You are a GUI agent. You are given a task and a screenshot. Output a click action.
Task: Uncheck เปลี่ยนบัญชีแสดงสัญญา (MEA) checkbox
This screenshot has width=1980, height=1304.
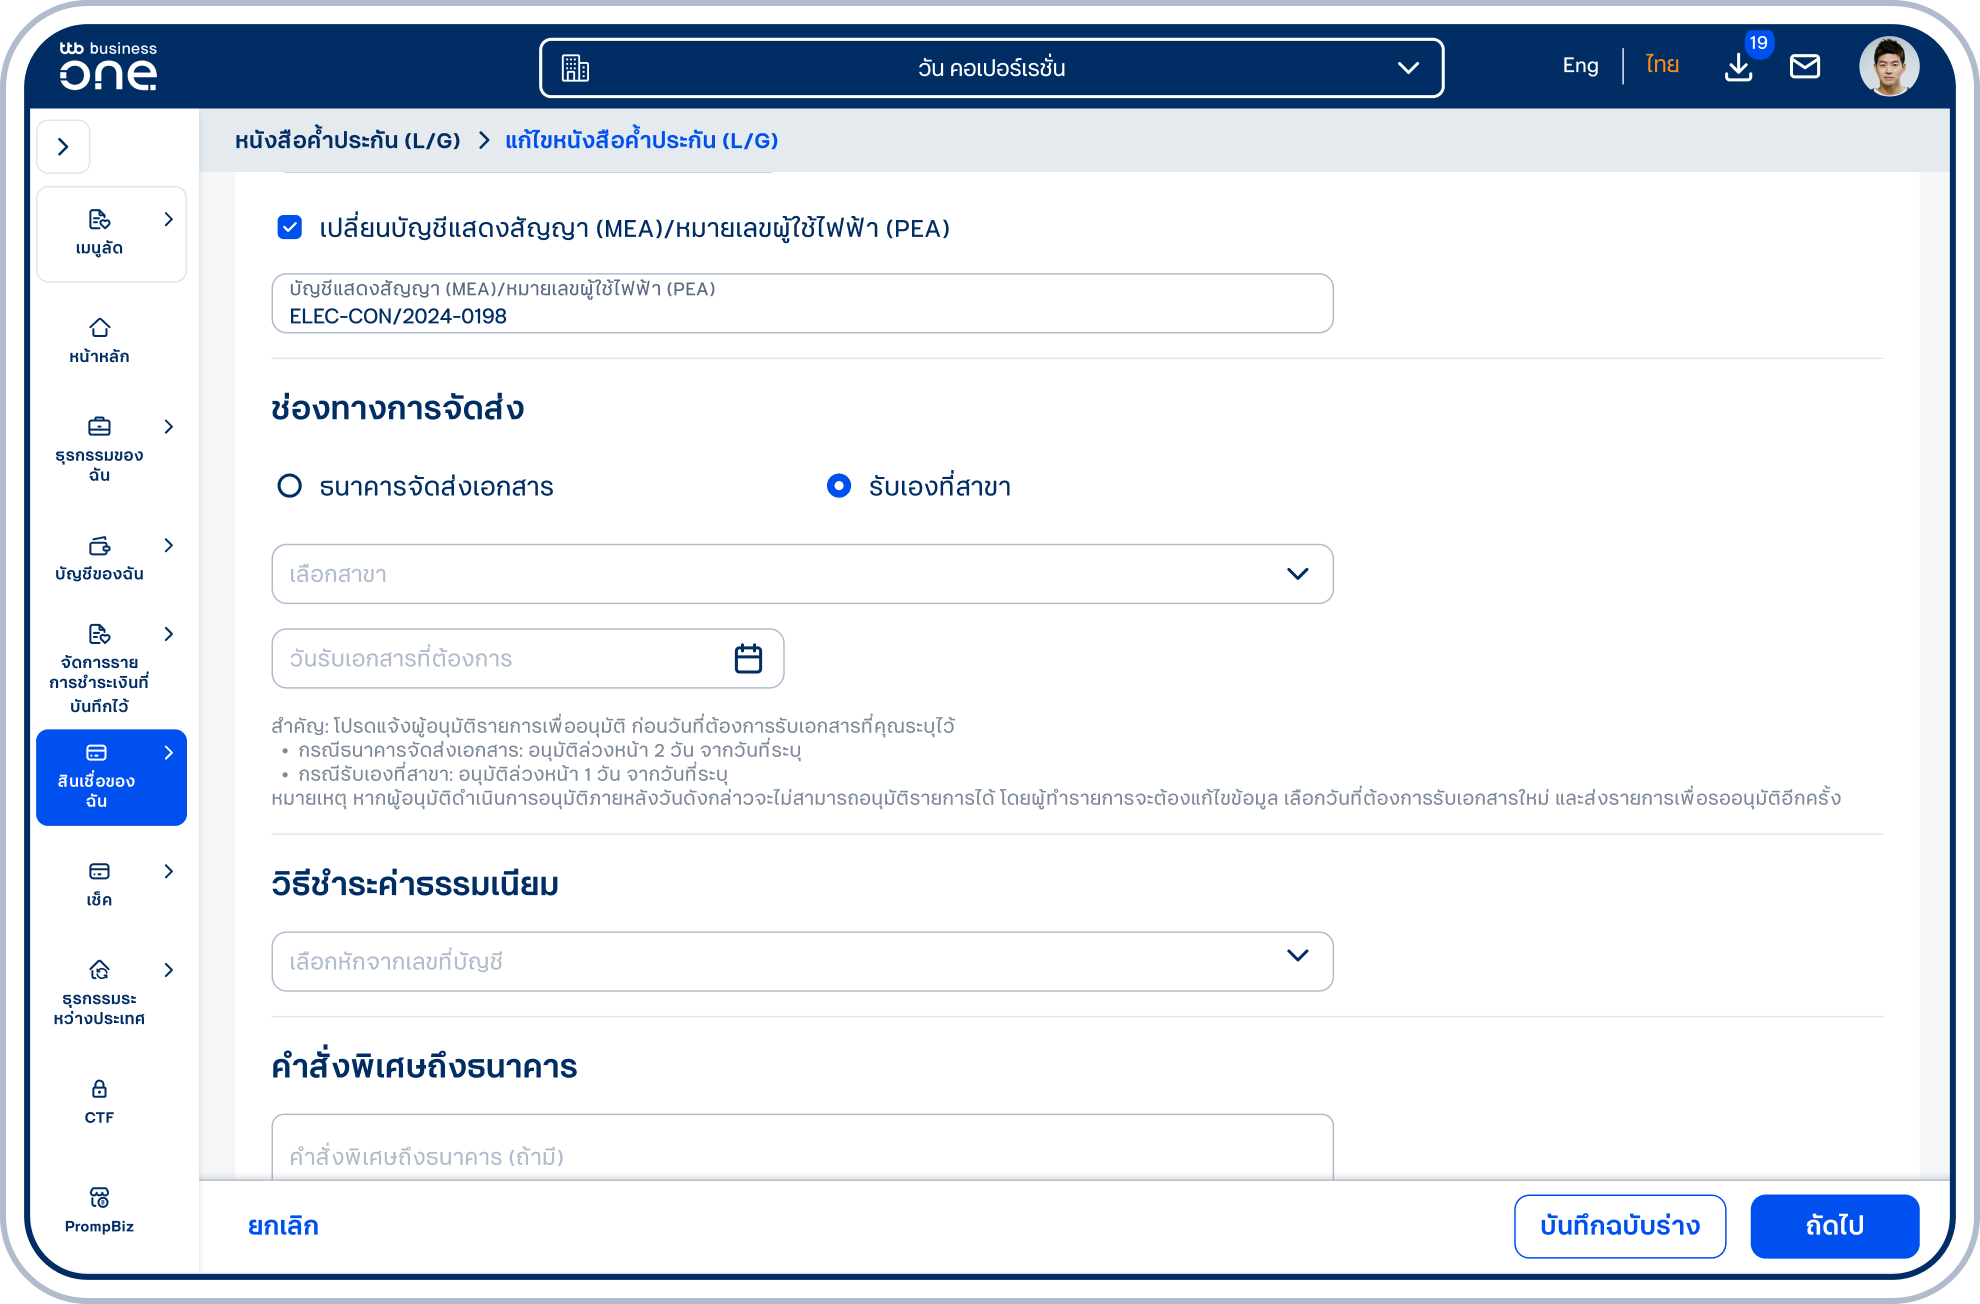coord(290,228)
